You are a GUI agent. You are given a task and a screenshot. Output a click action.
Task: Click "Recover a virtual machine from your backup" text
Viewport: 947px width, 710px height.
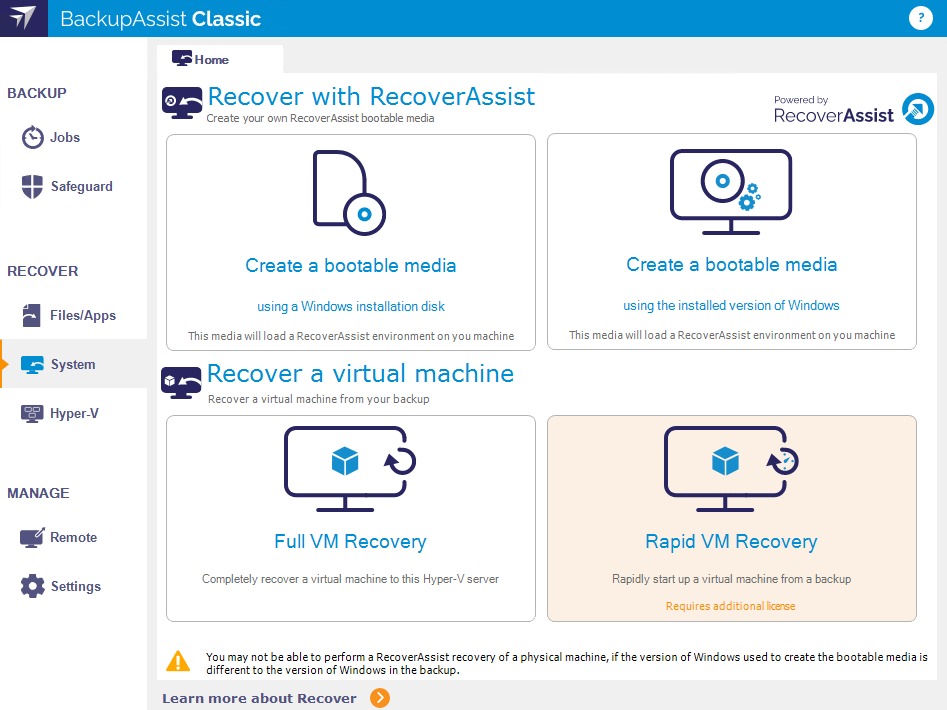click(318, 399)
